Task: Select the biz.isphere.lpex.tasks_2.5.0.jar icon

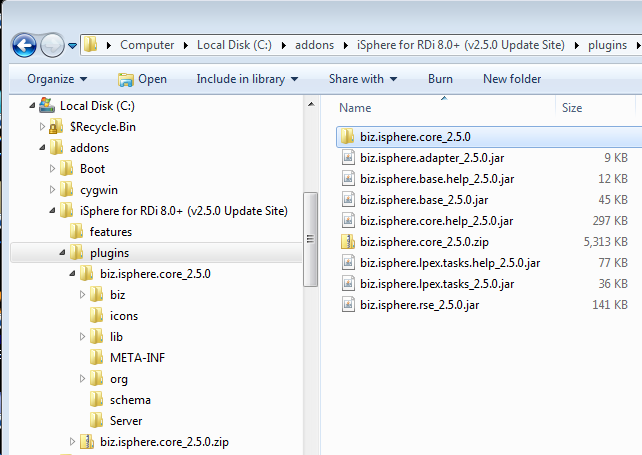Action: click(x=348, y=283)
